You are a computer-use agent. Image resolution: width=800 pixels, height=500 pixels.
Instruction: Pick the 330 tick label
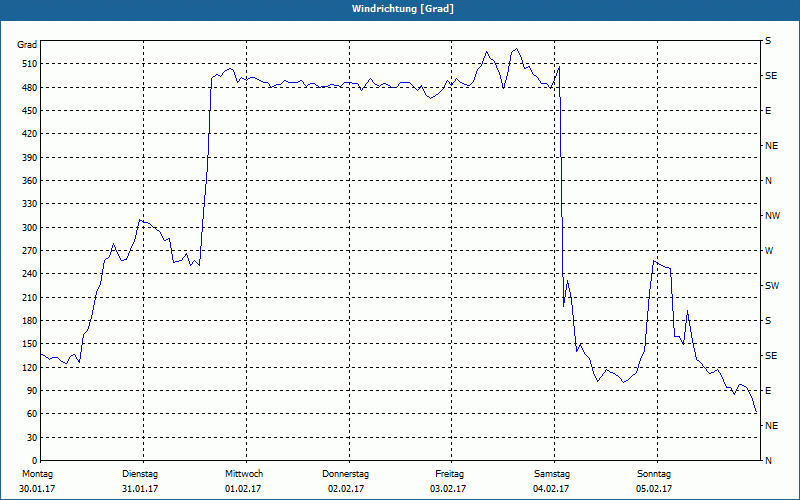[x=29, y=204]
